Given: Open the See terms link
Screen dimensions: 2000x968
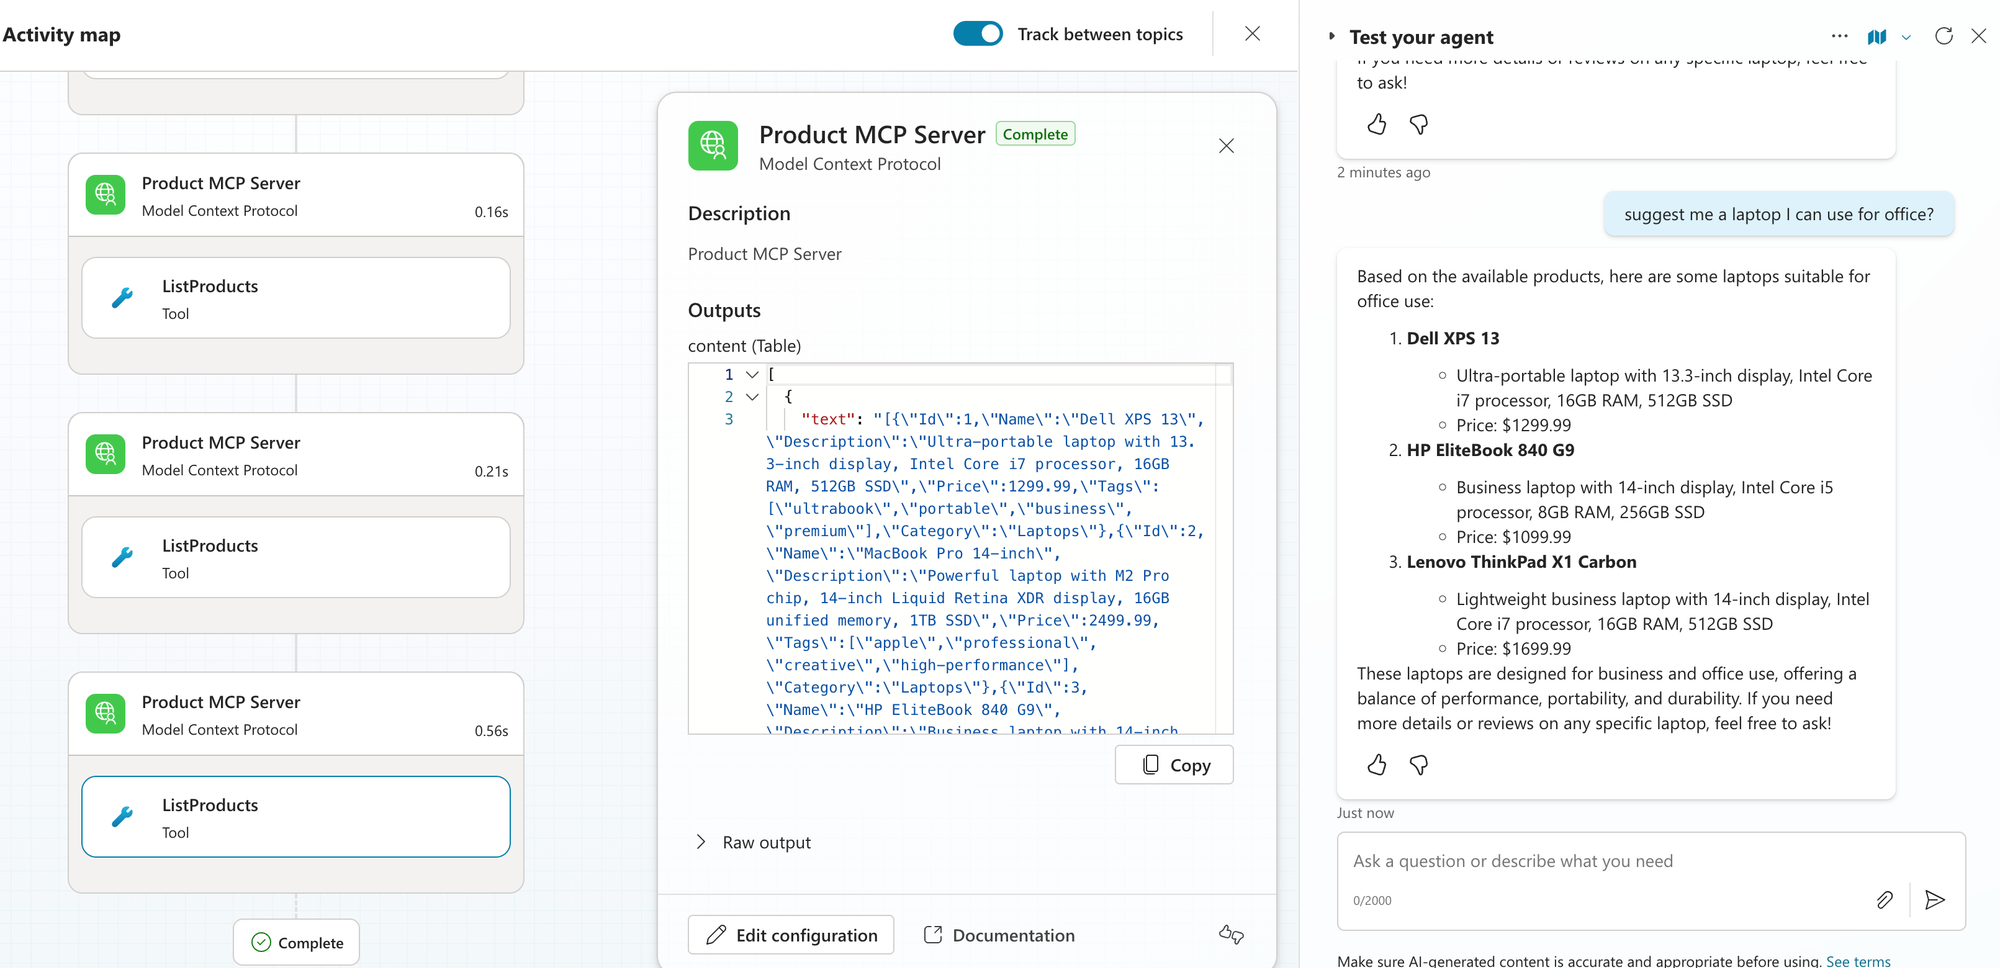Looking at the screenshot, I should (x=1857, y=961).
